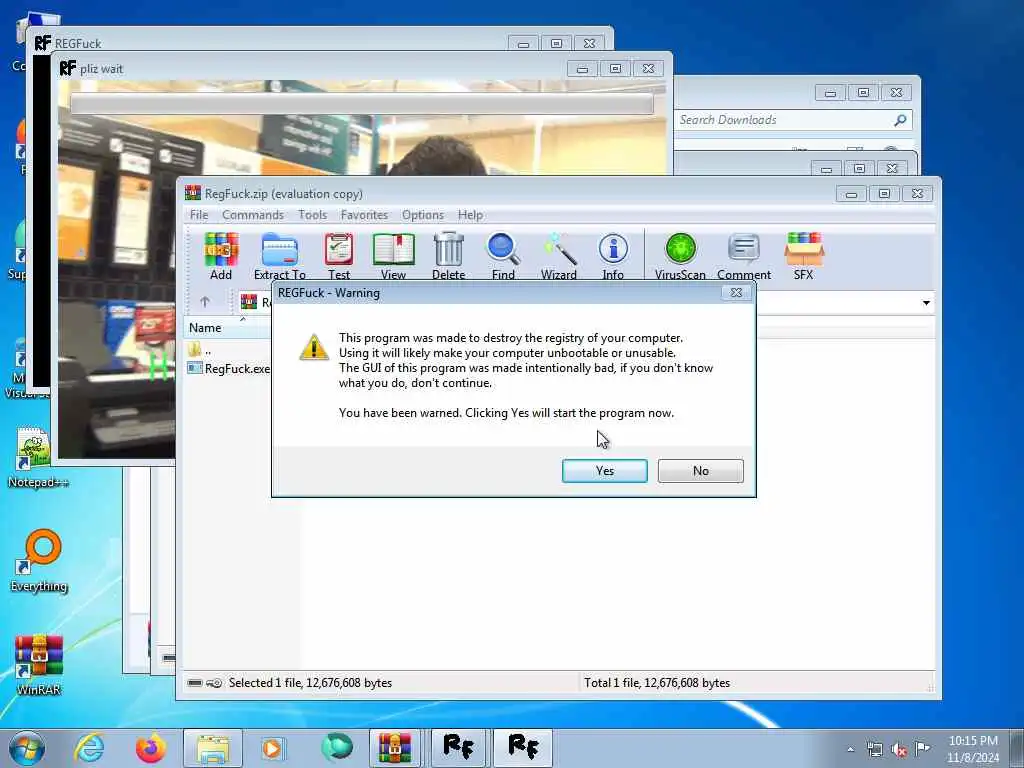
Task: Click the green globe taskbar icon
Action: [336, 748]
